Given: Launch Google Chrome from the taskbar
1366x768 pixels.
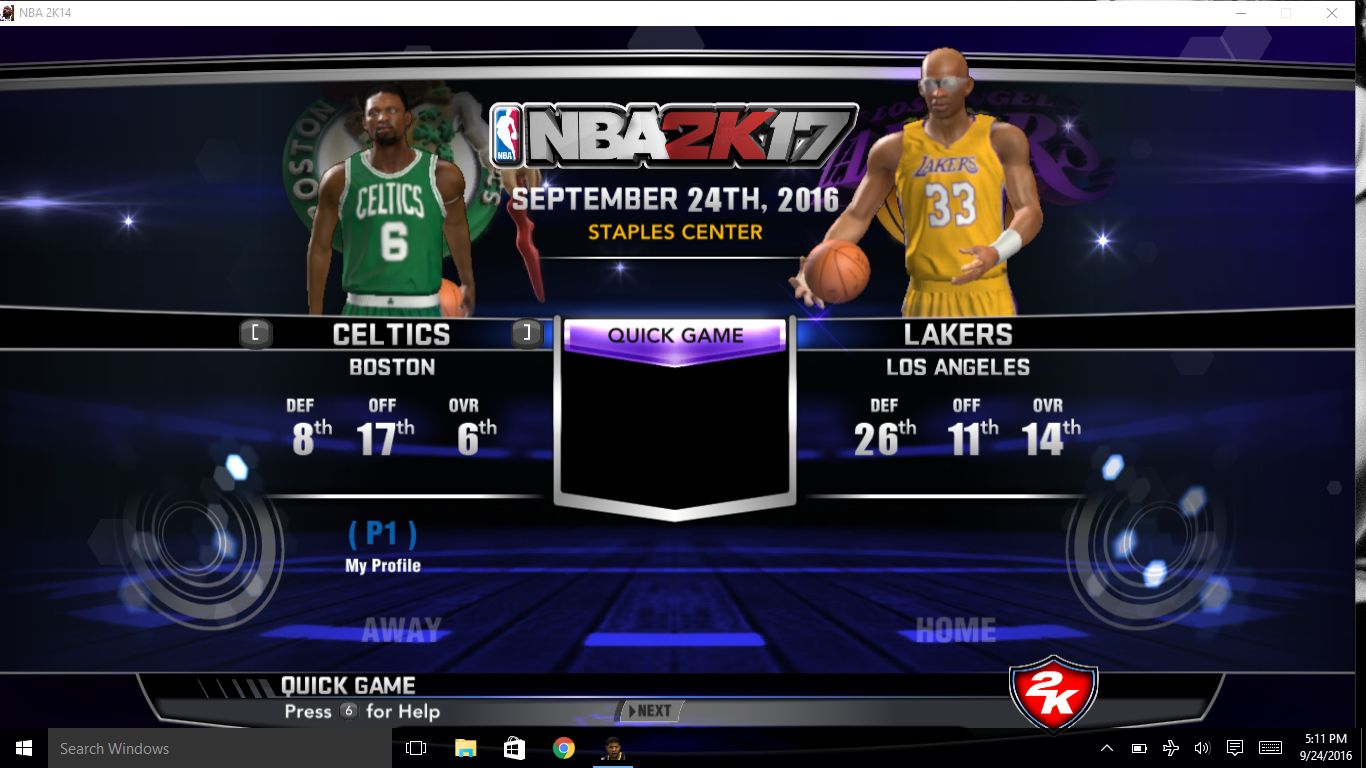Looking at the screenshot, I should [x=564, y=748].
